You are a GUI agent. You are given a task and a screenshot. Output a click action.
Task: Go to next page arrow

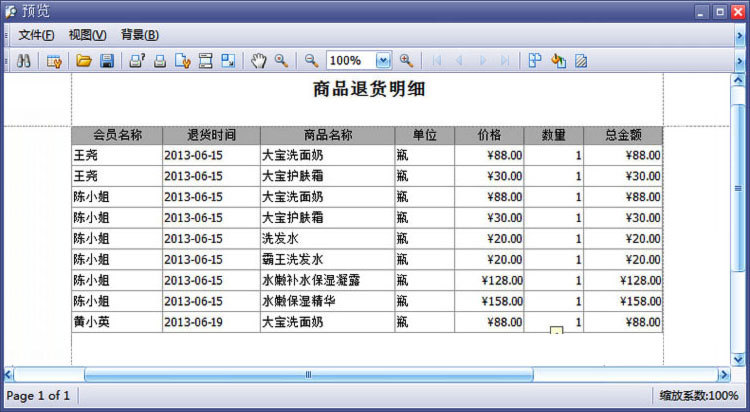[483, 61]
